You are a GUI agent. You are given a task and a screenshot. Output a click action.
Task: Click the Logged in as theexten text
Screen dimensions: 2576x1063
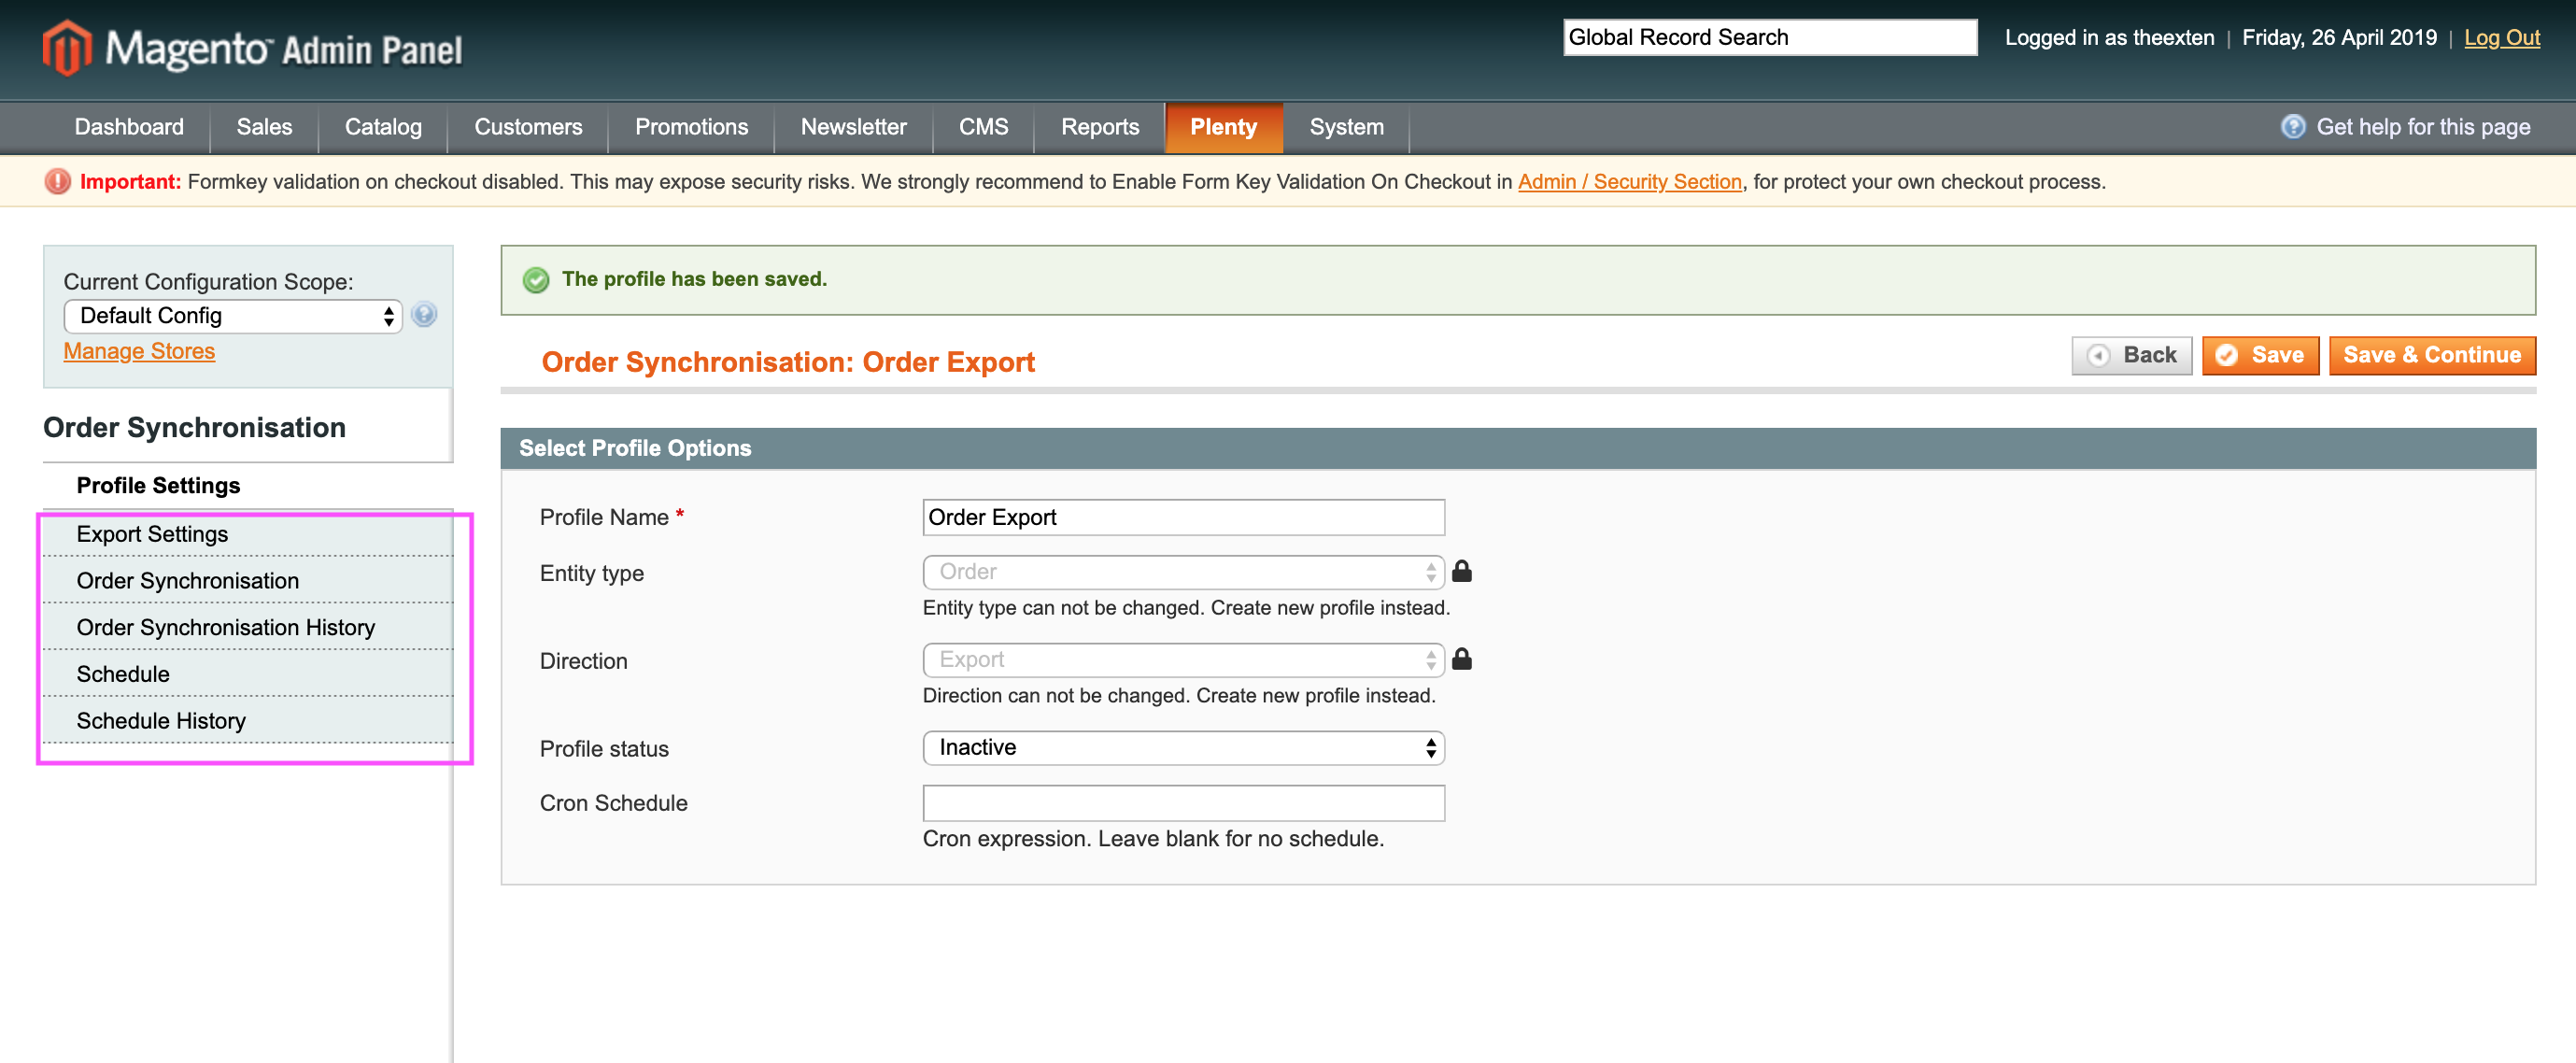pyautogui.click(x=2109, y=38)
